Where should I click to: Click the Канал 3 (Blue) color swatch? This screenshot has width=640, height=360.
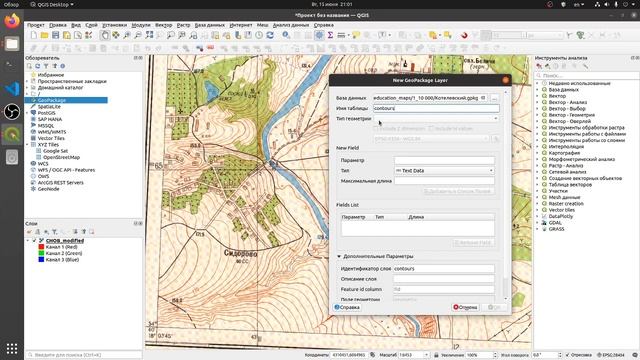pos(41,260)
